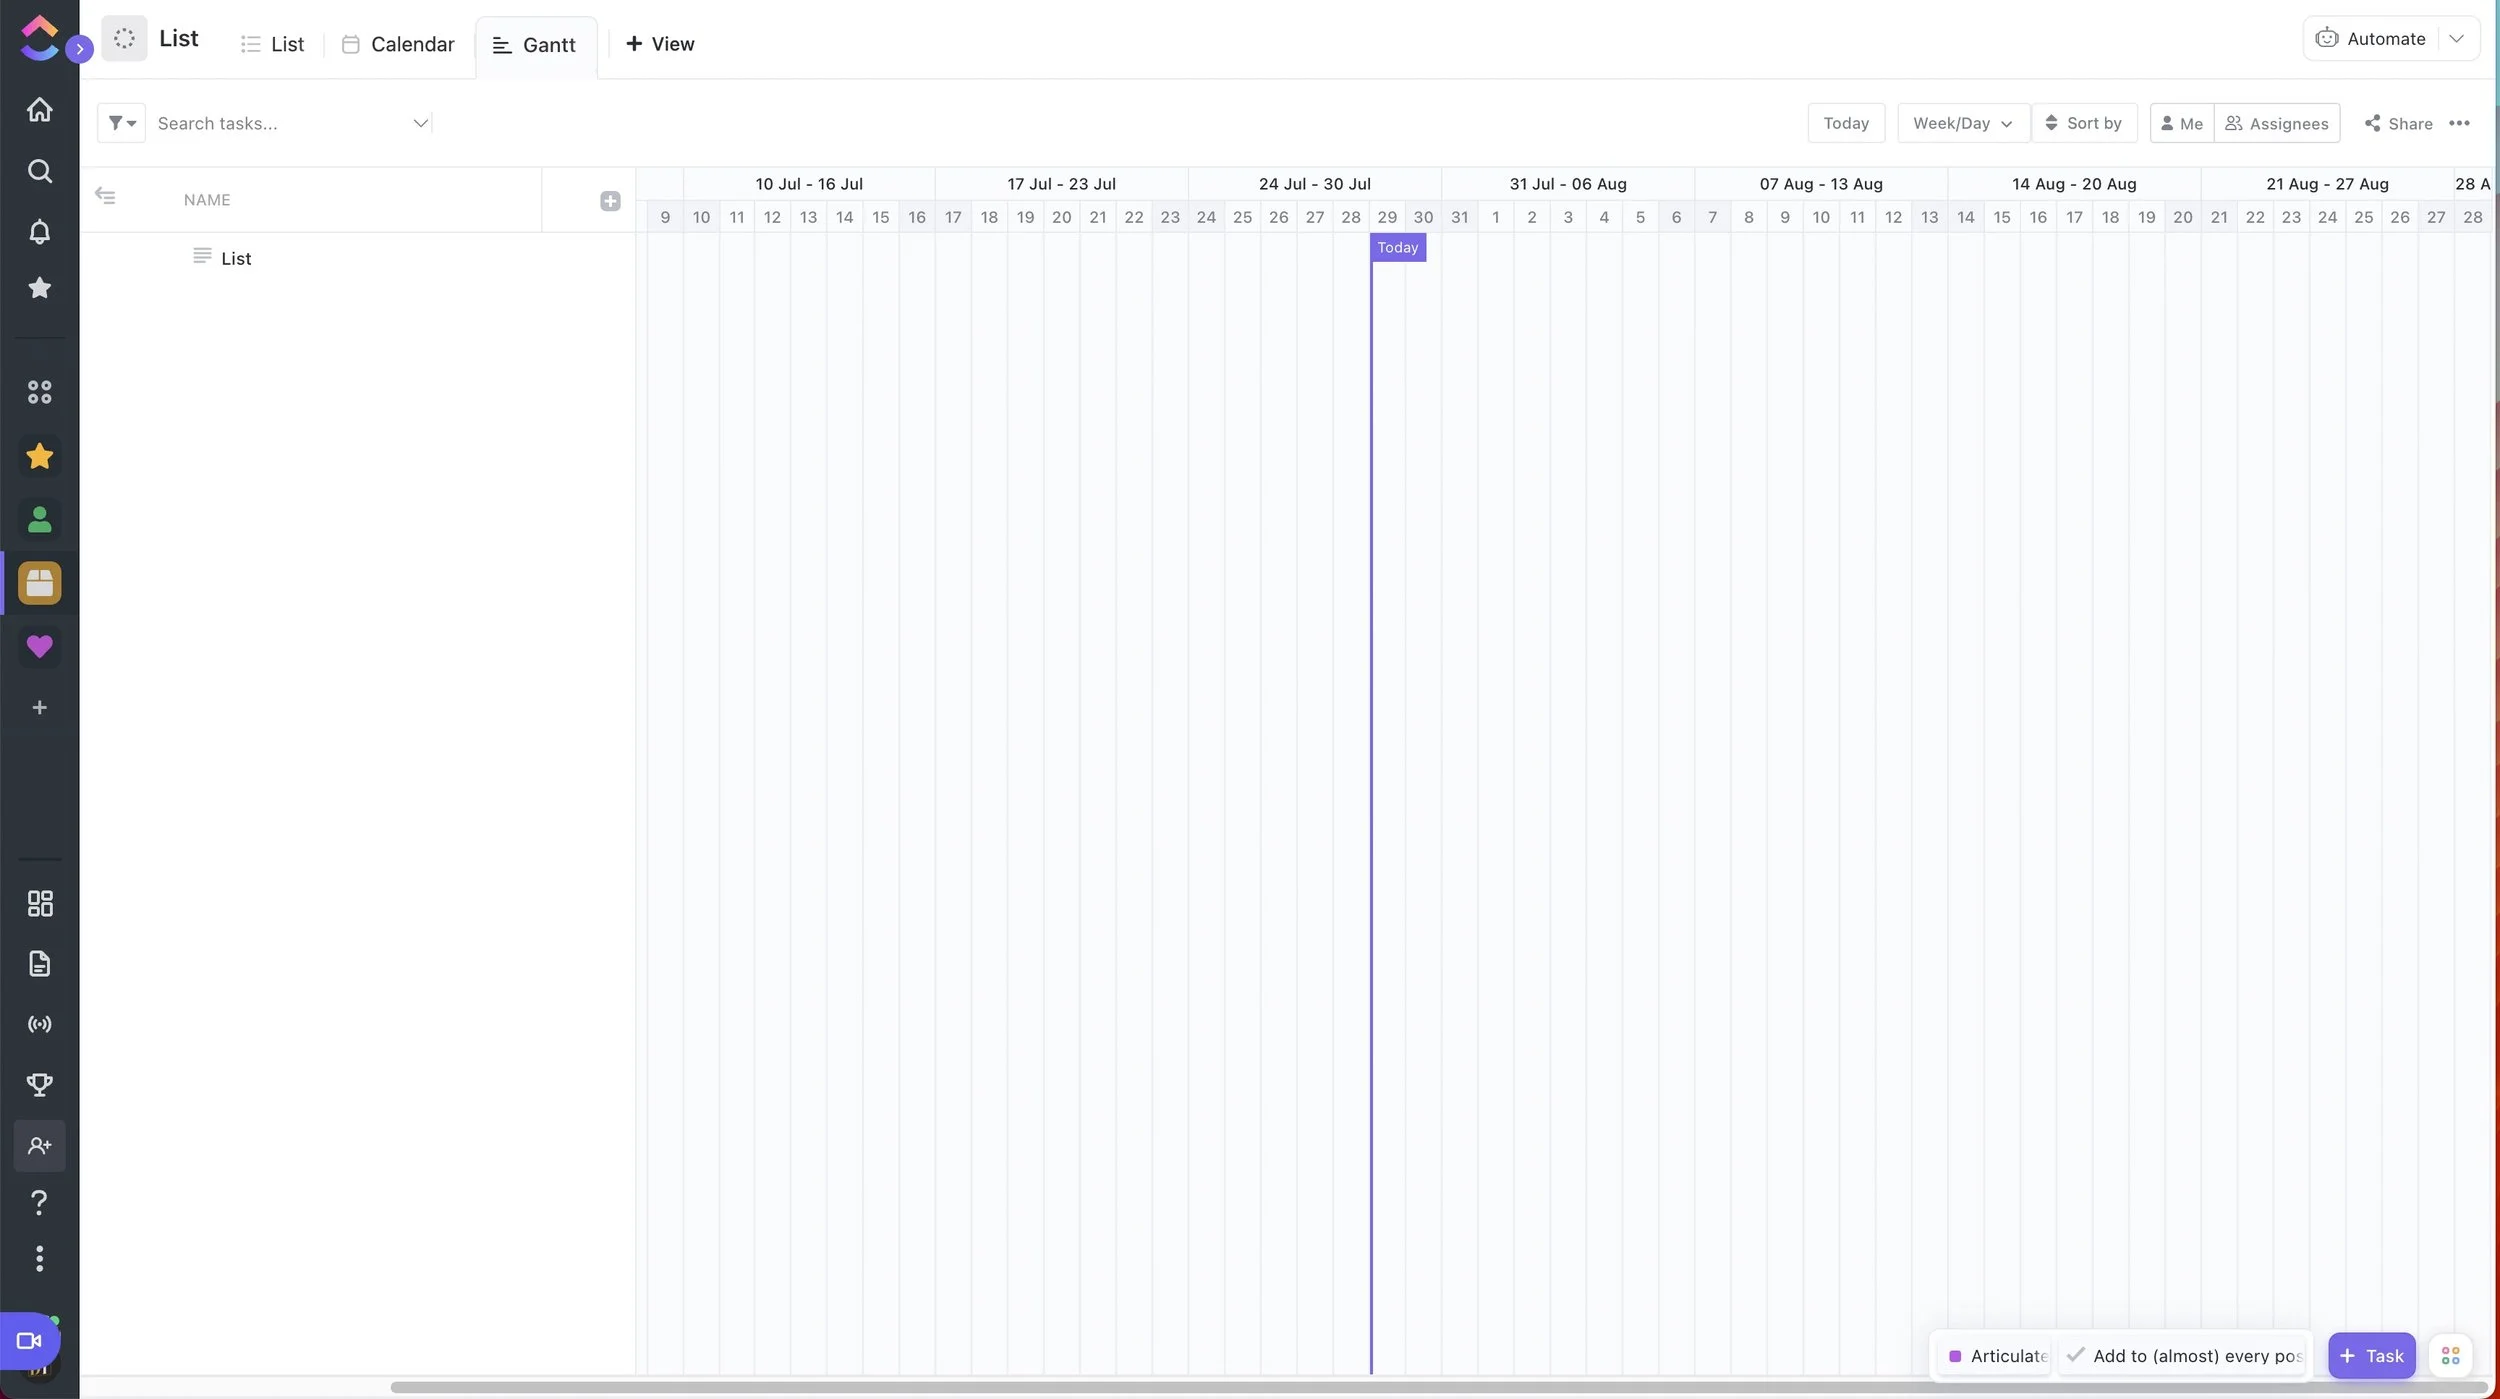
Task: Expand the Automate dropdown arrow
Action: point(2456,39)
